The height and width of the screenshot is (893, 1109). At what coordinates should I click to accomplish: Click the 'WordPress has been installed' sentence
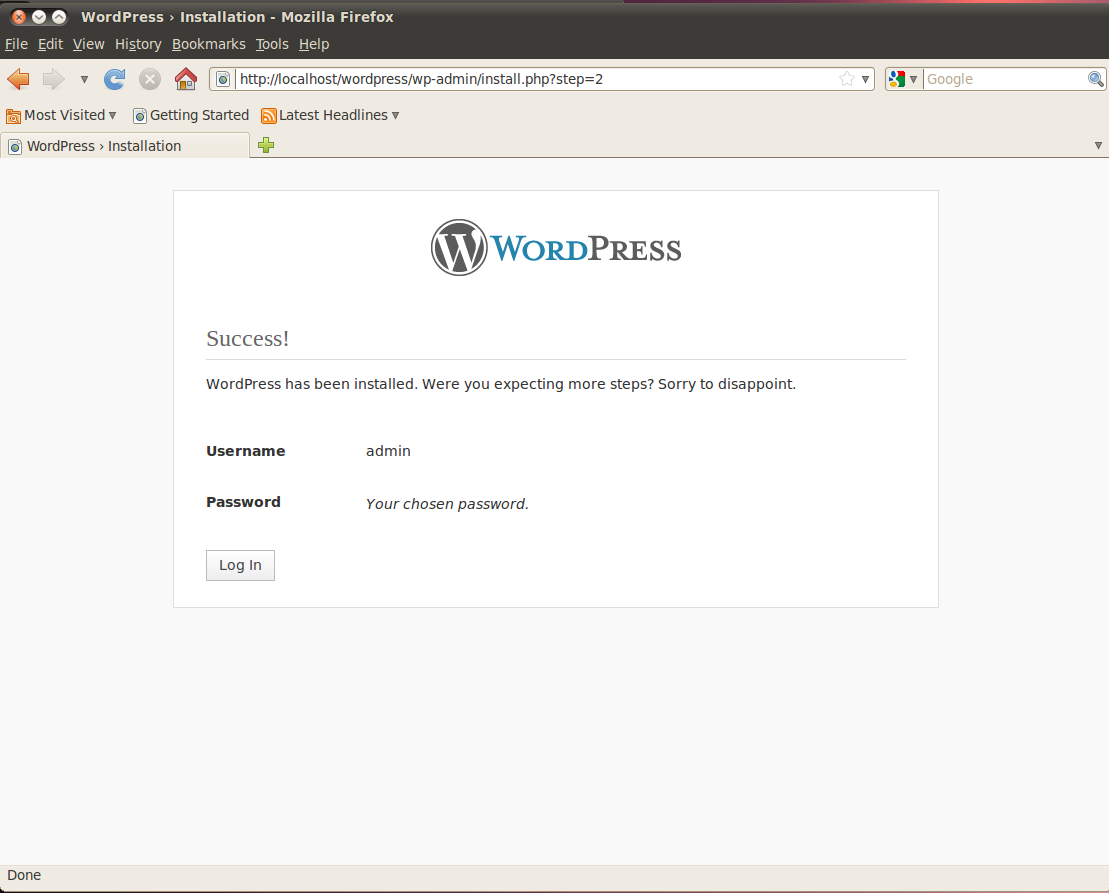point(501,384)
